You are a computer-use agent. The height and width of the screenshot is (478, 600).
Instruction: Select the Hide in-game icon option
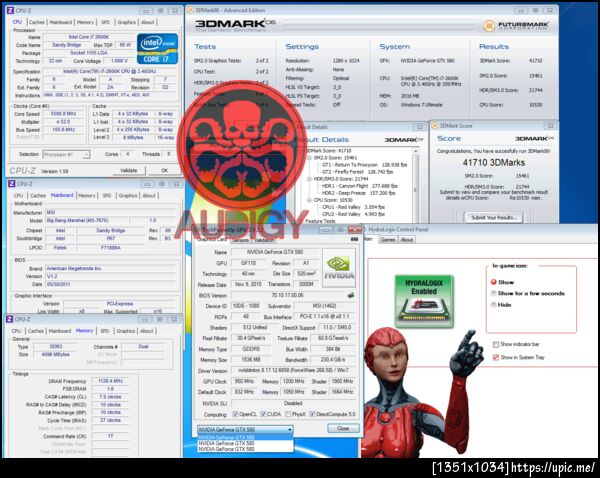494,305
